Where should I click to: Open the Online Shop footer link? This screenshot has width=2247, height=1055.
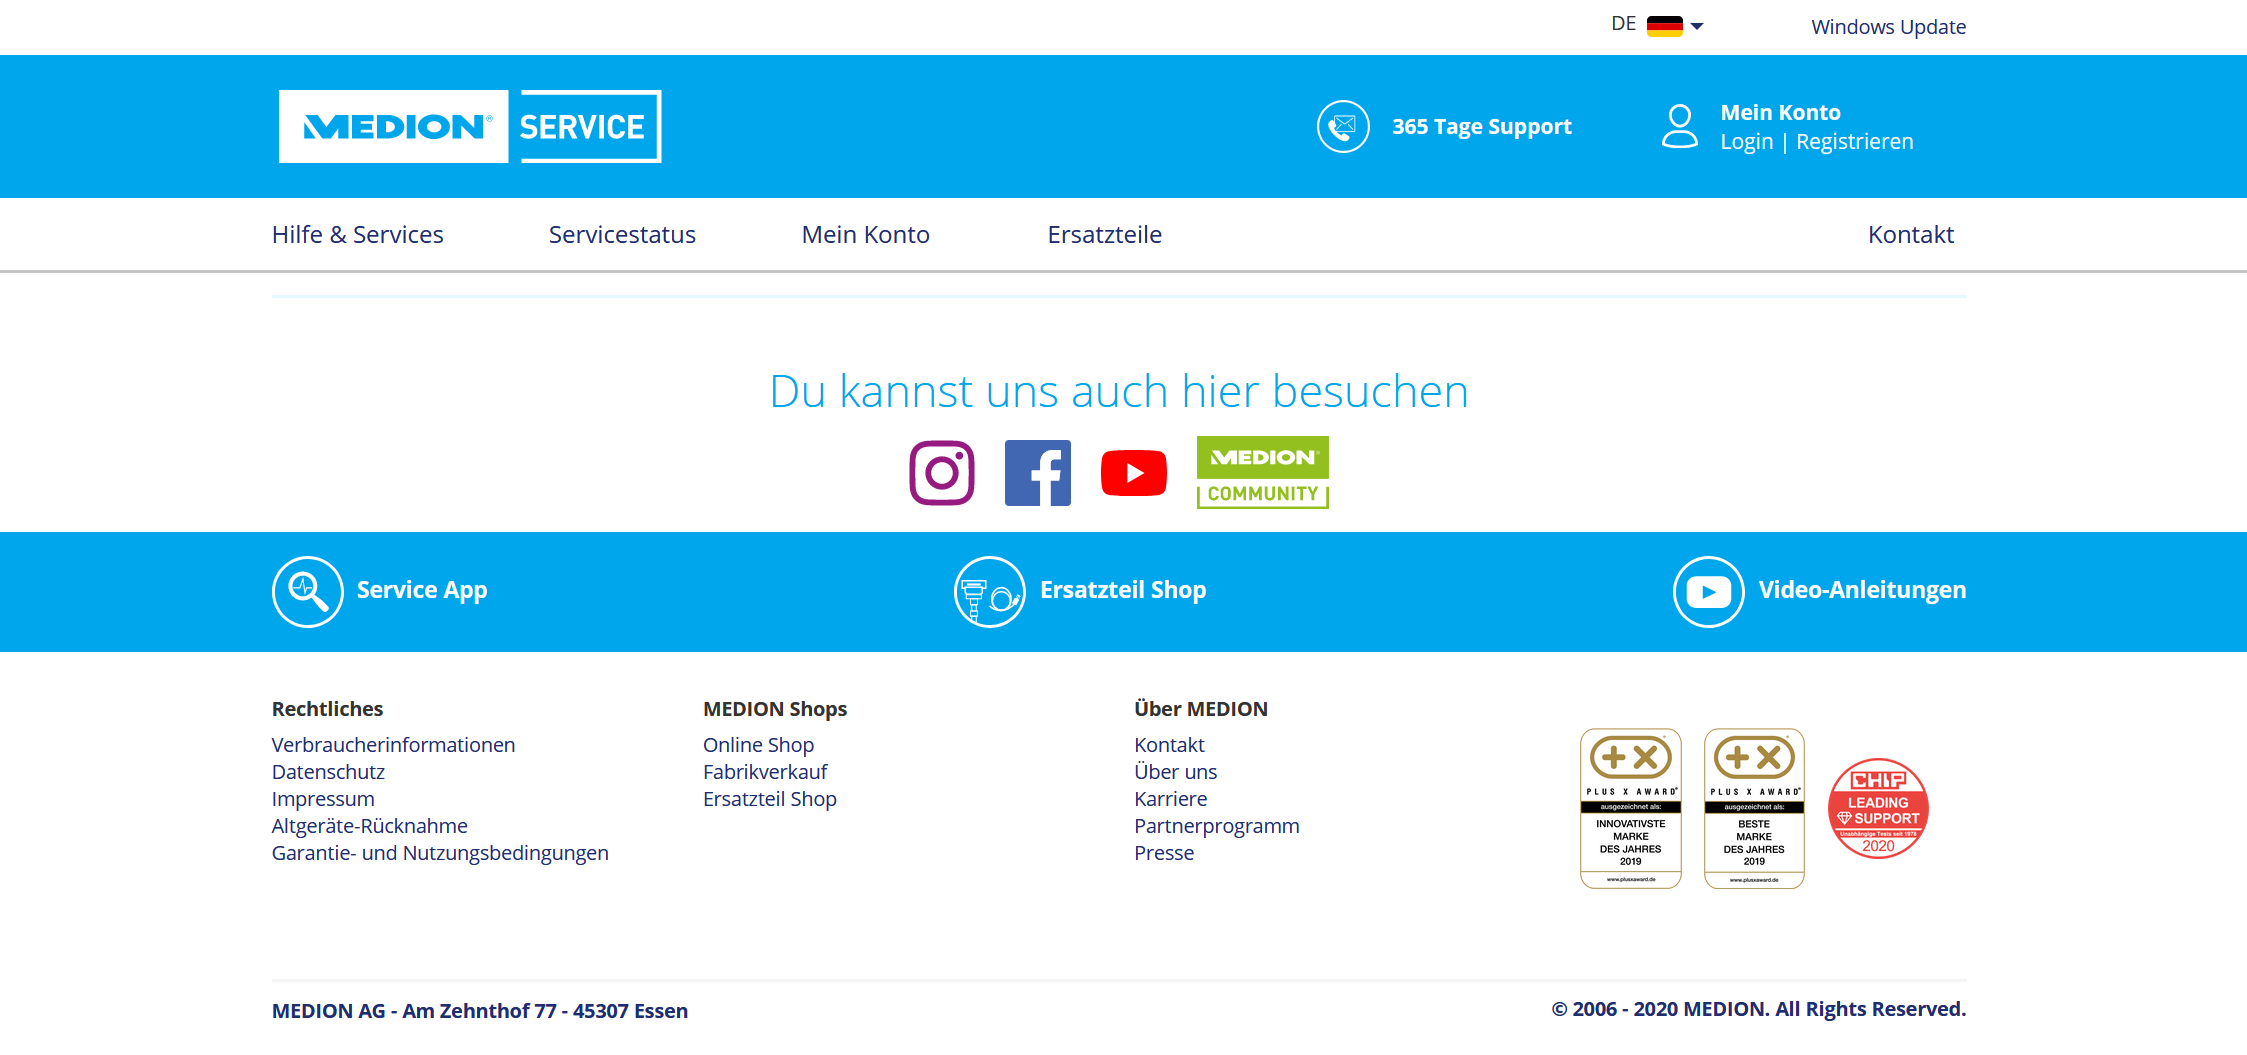tap(758, 745)
